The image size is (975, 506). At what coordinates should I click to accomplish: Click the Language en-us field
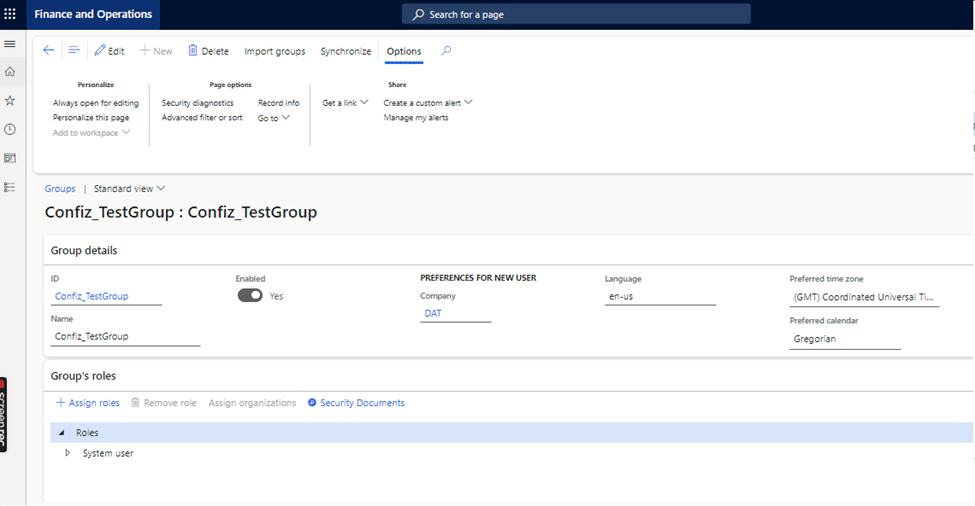pos(660,297)
